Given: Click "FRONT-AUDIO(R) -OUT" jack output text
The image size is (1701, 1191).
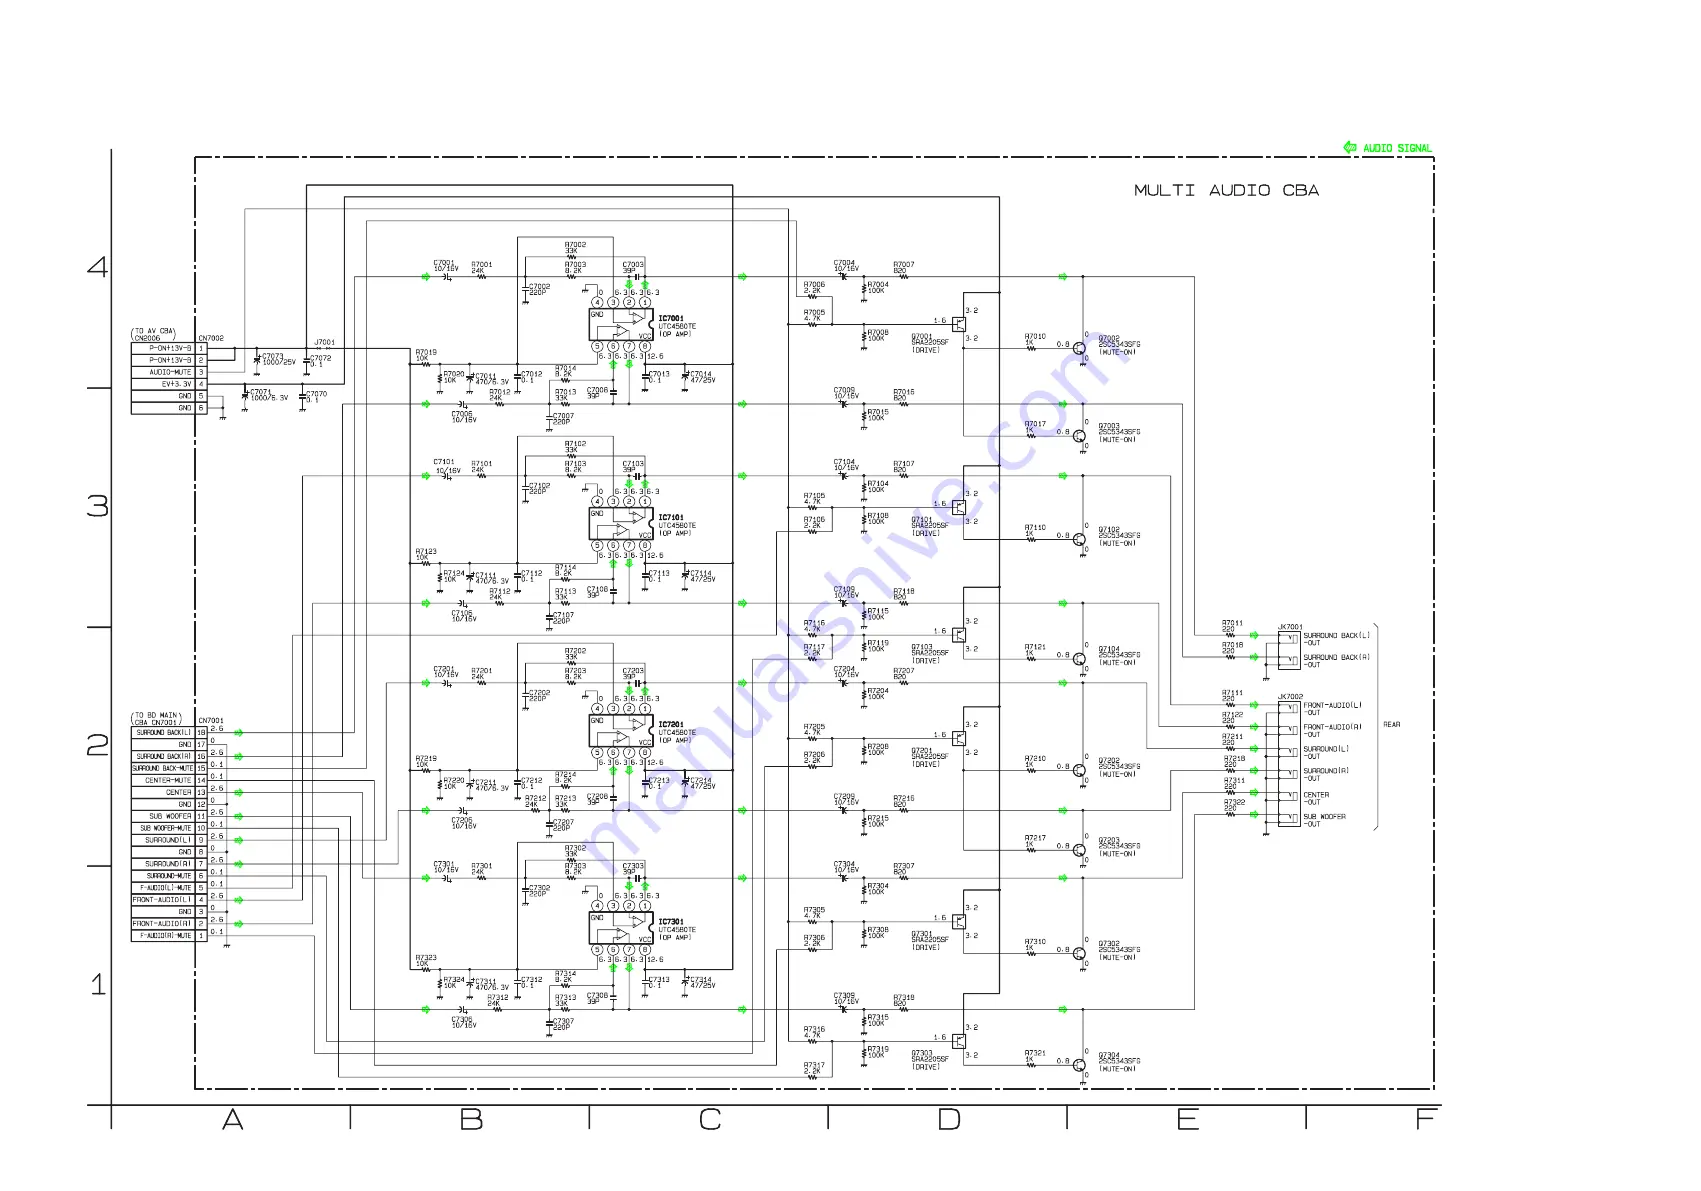Looking at the screenshot, I should [1332, 731].
